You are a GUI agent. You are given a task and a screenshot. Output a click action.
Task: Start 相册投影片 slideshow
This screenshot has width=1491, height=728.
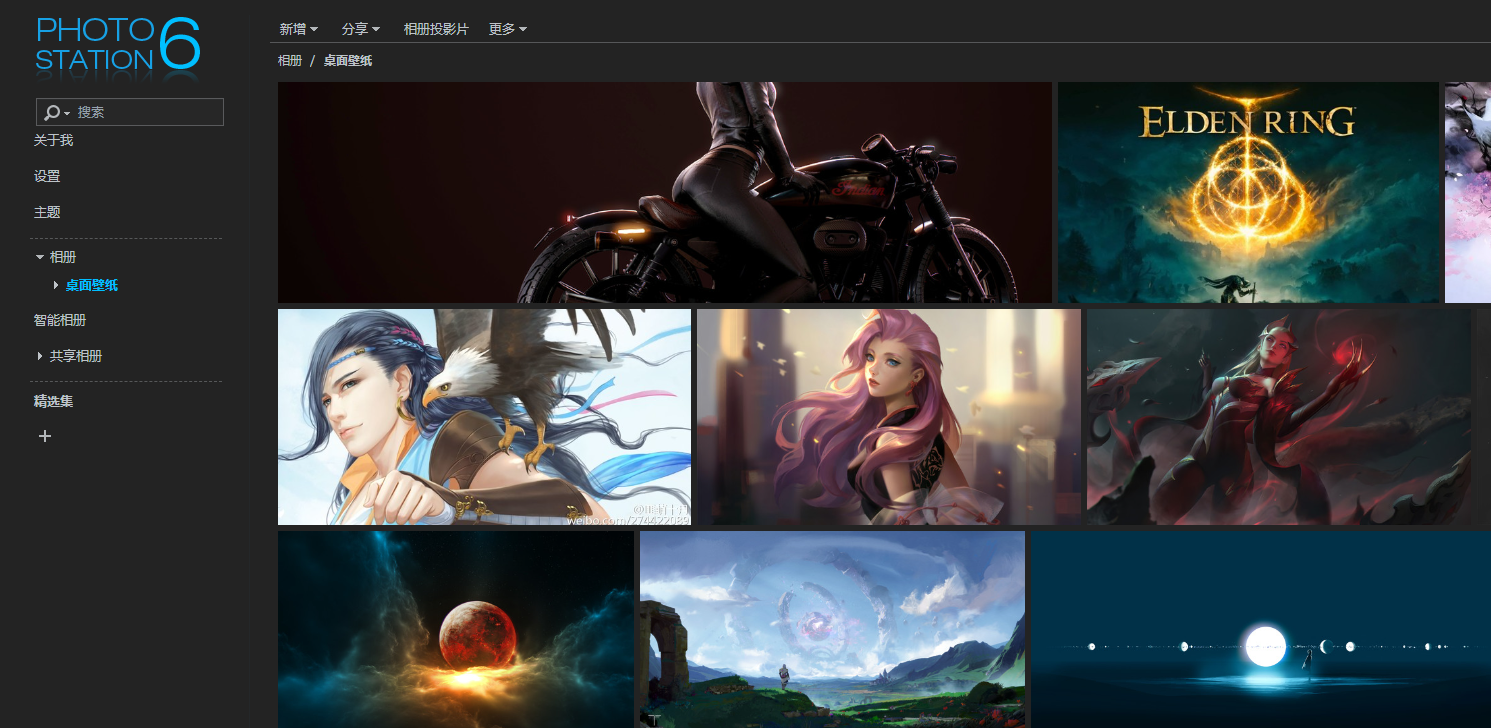point(435,29)
